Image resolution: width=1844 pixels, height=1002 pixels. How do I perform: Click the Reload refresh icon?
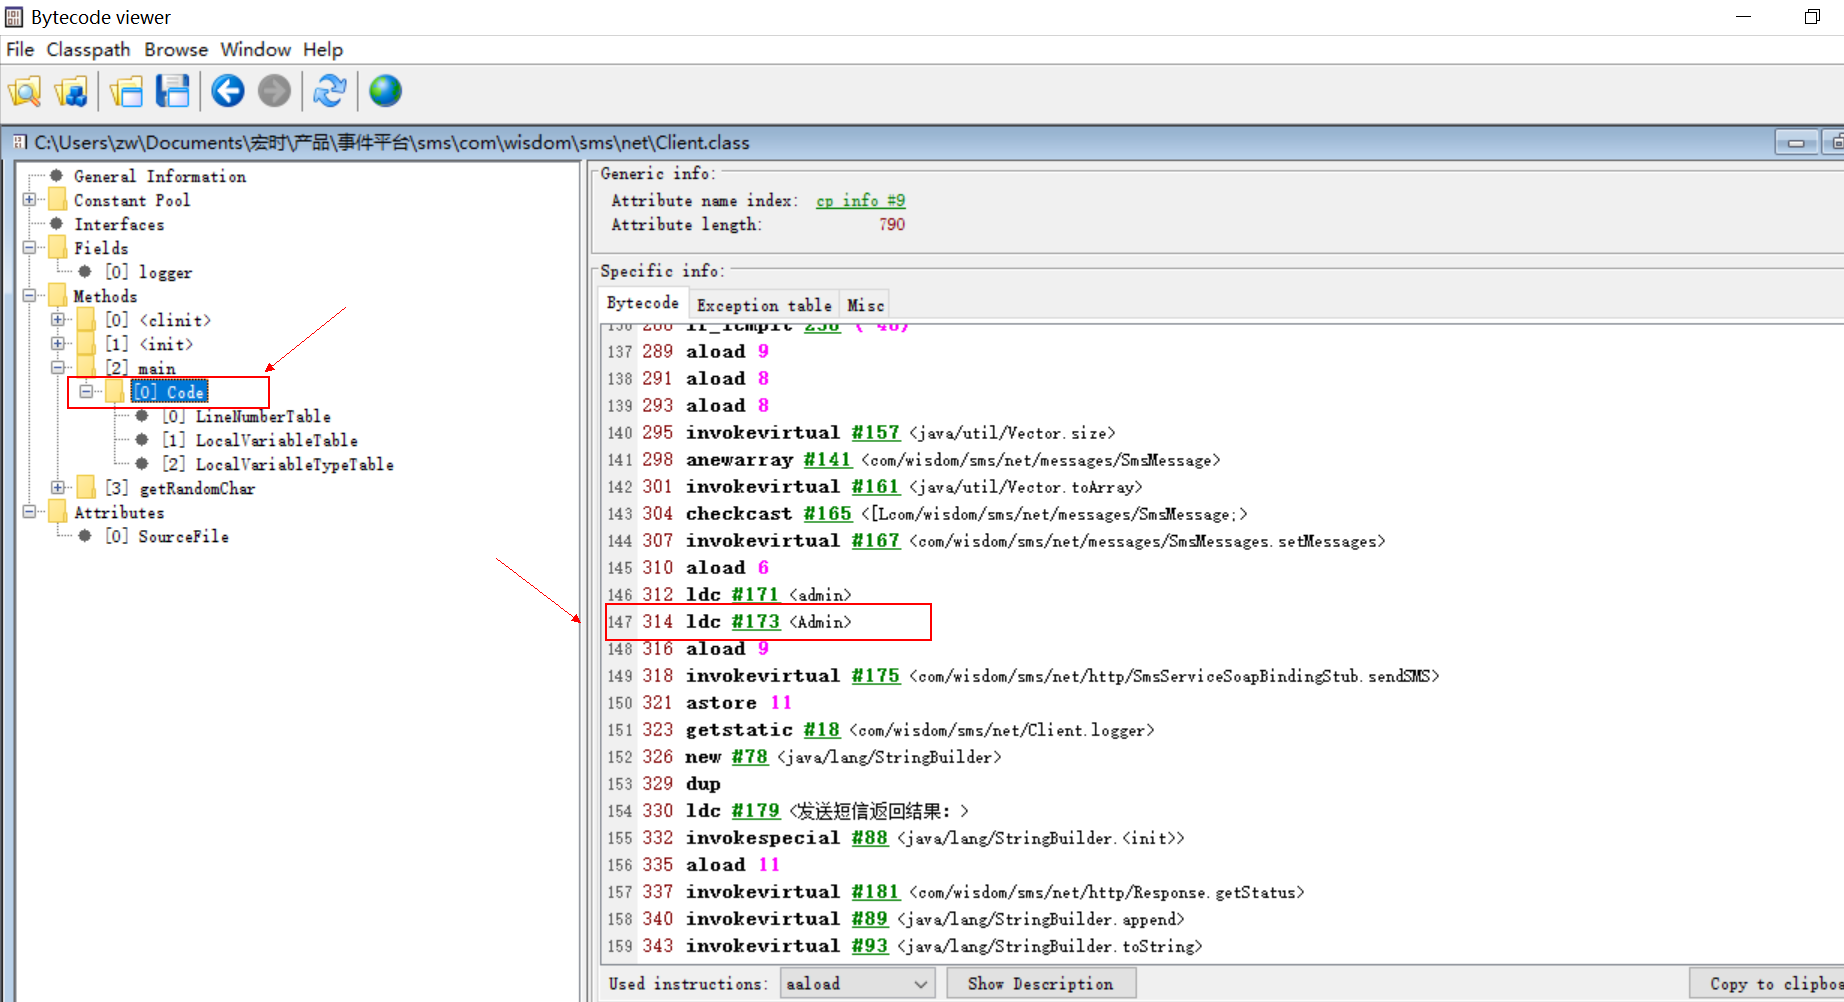(x=330, y=92)
